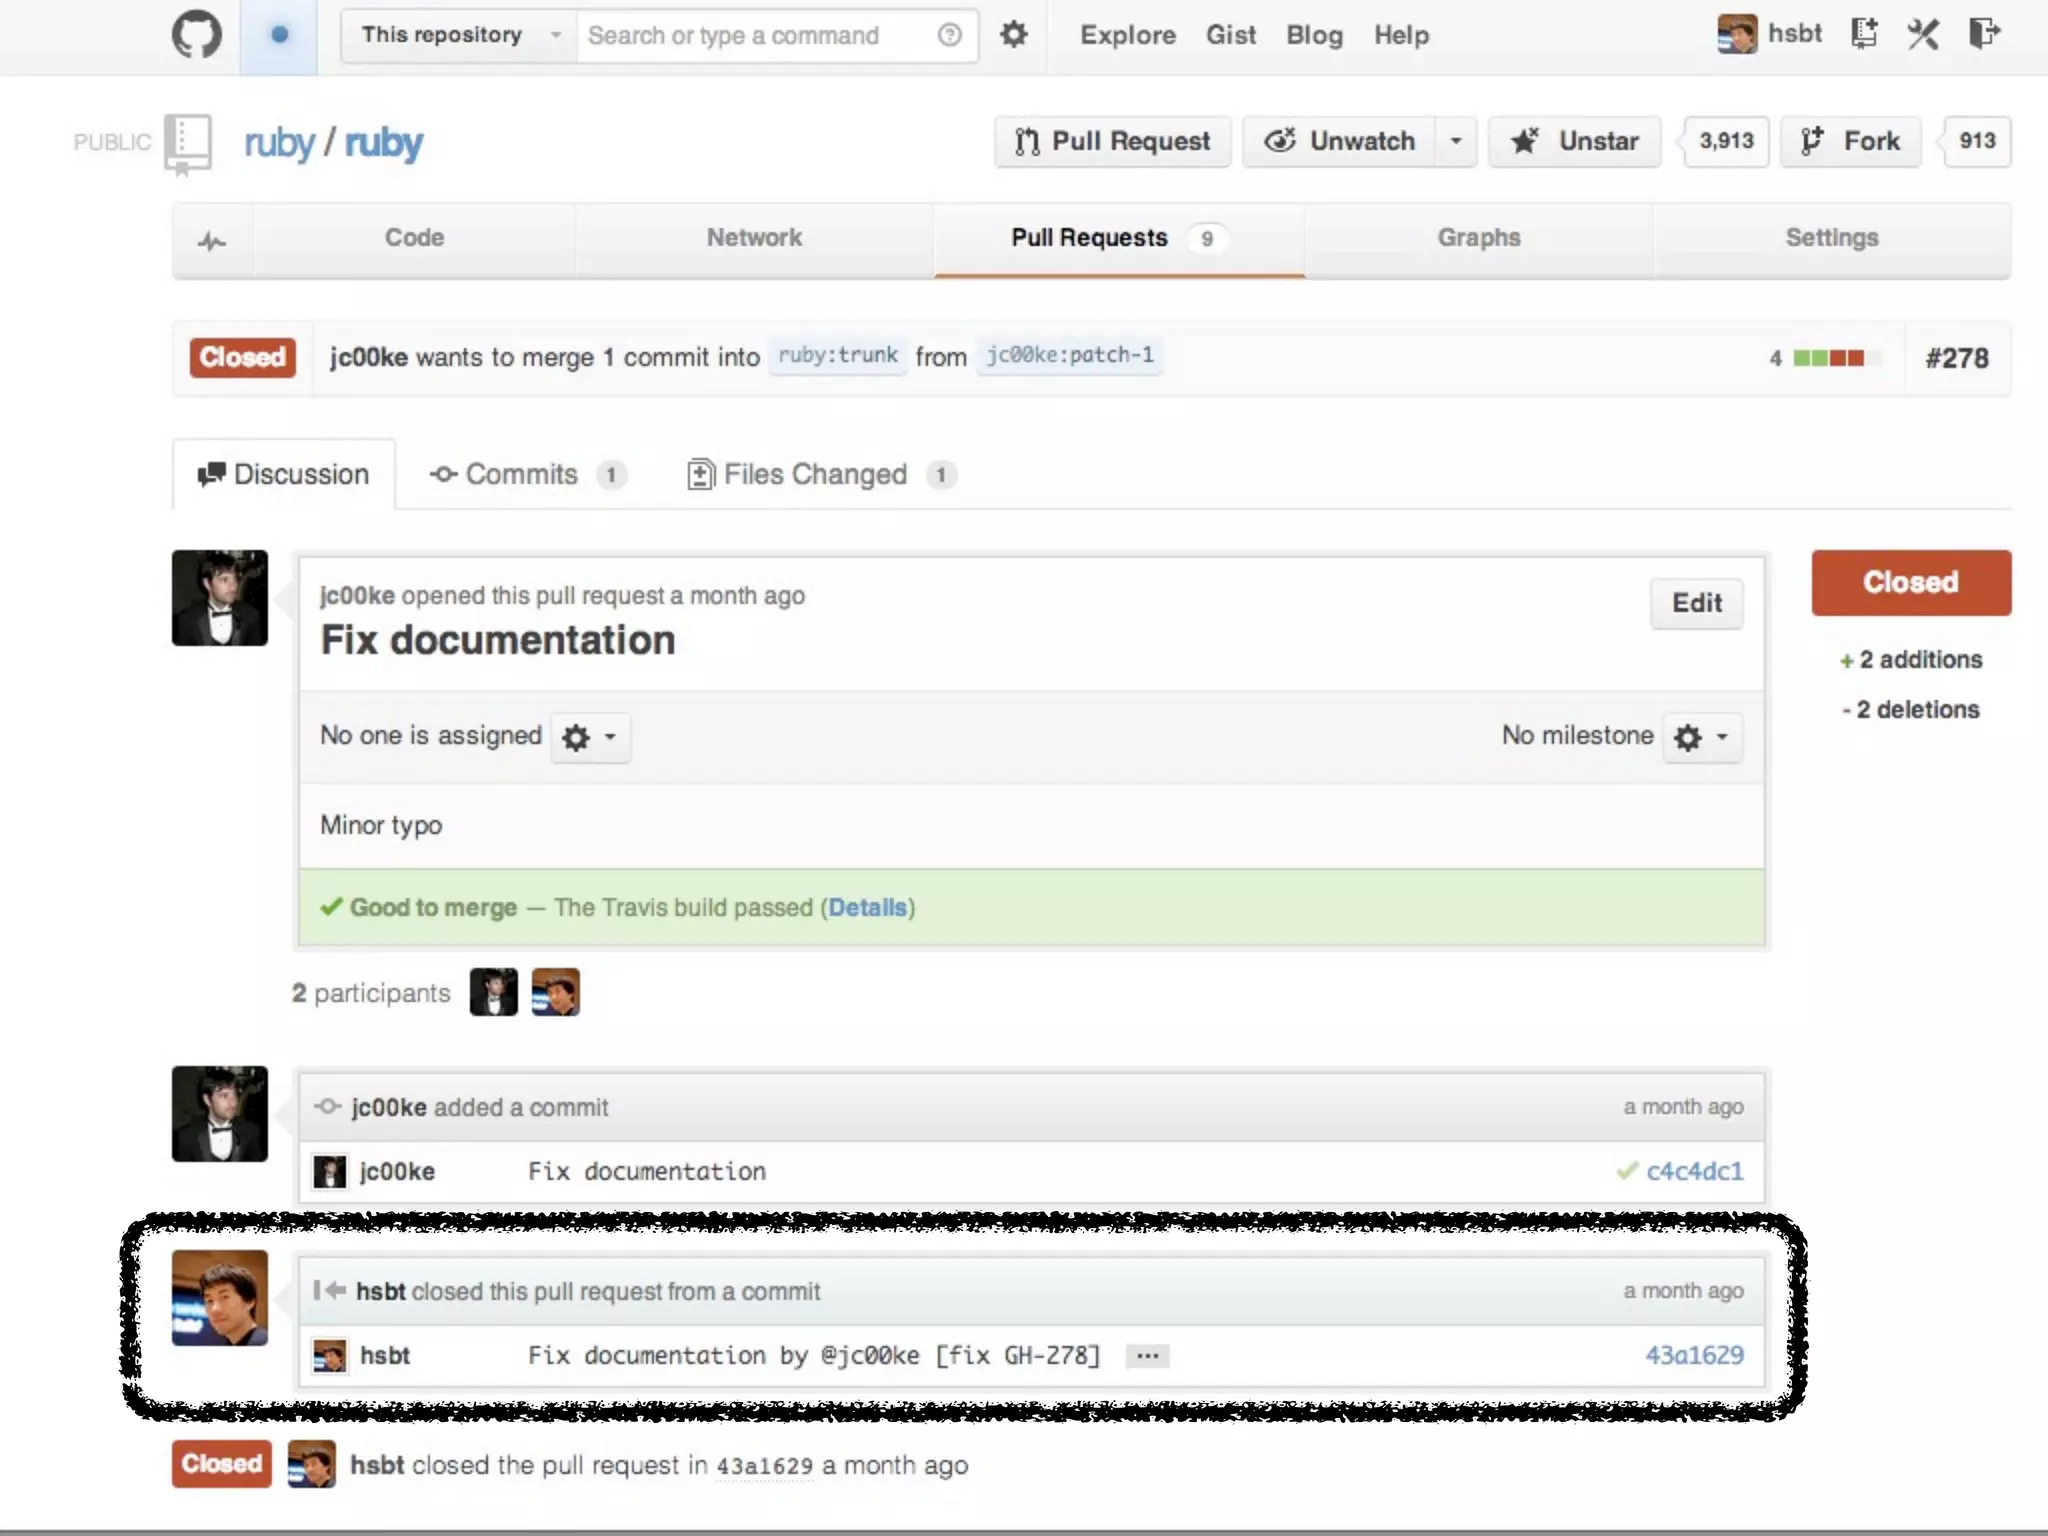Viewport: 2048px width, 1536px height.
Task: Switch to the Graphs tab
Action: (1479, 238)
